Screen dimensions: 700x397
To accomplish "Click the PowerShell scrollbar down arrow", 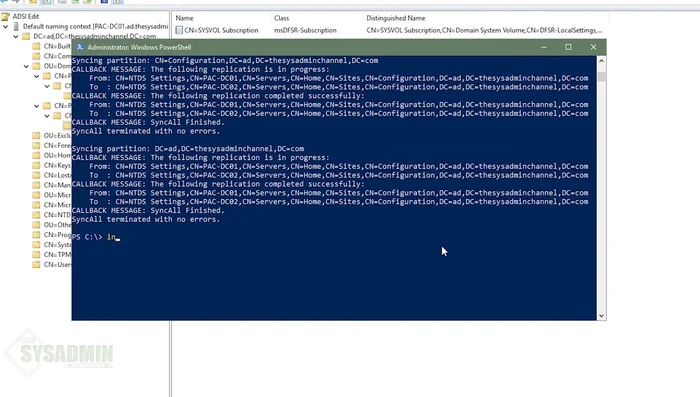I will [x=601, y=316].
